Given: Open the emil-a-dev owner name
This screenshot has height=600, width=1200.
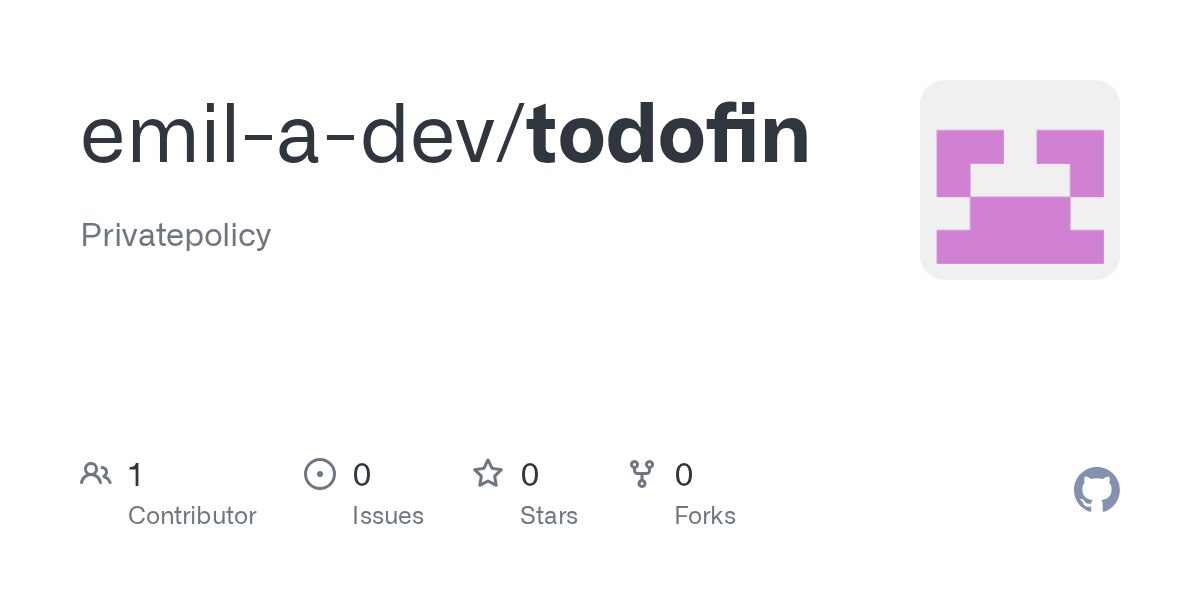Looking at the screenshot, I should 294,137.
